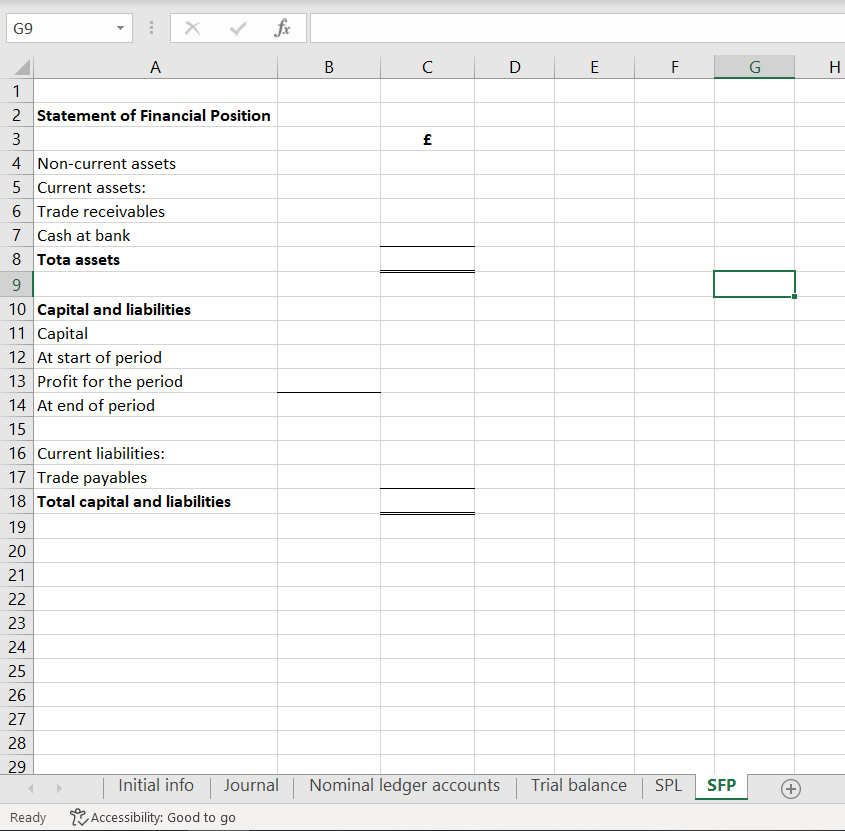Select the 'Cash at bank' cell
The height and width of the screenshot is (831, 845).
[x=155, y=236]
